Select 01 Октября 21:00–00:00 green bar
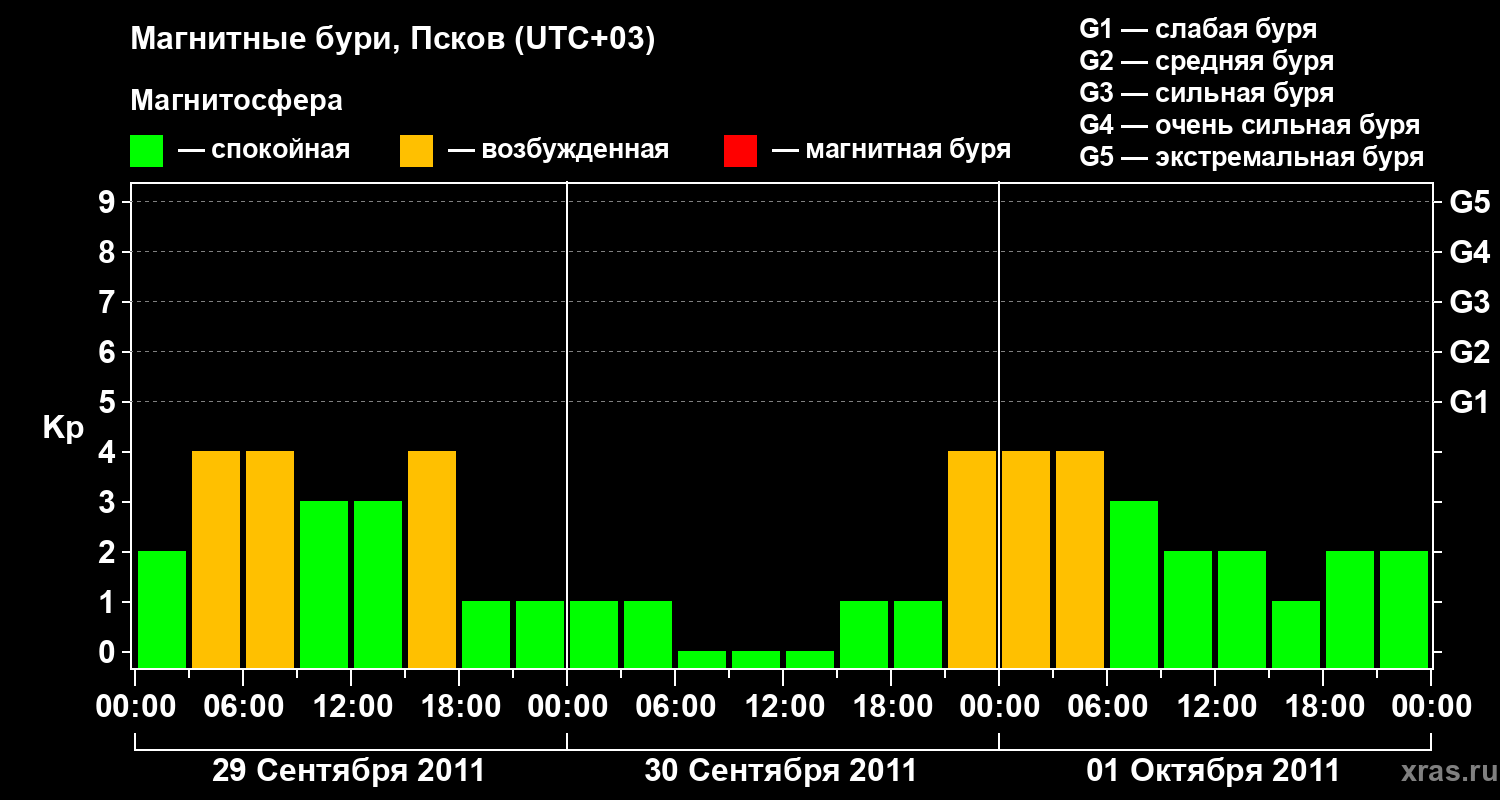Image resolution: width=1500 pixels, height=800 pixels. [1404, 609]
